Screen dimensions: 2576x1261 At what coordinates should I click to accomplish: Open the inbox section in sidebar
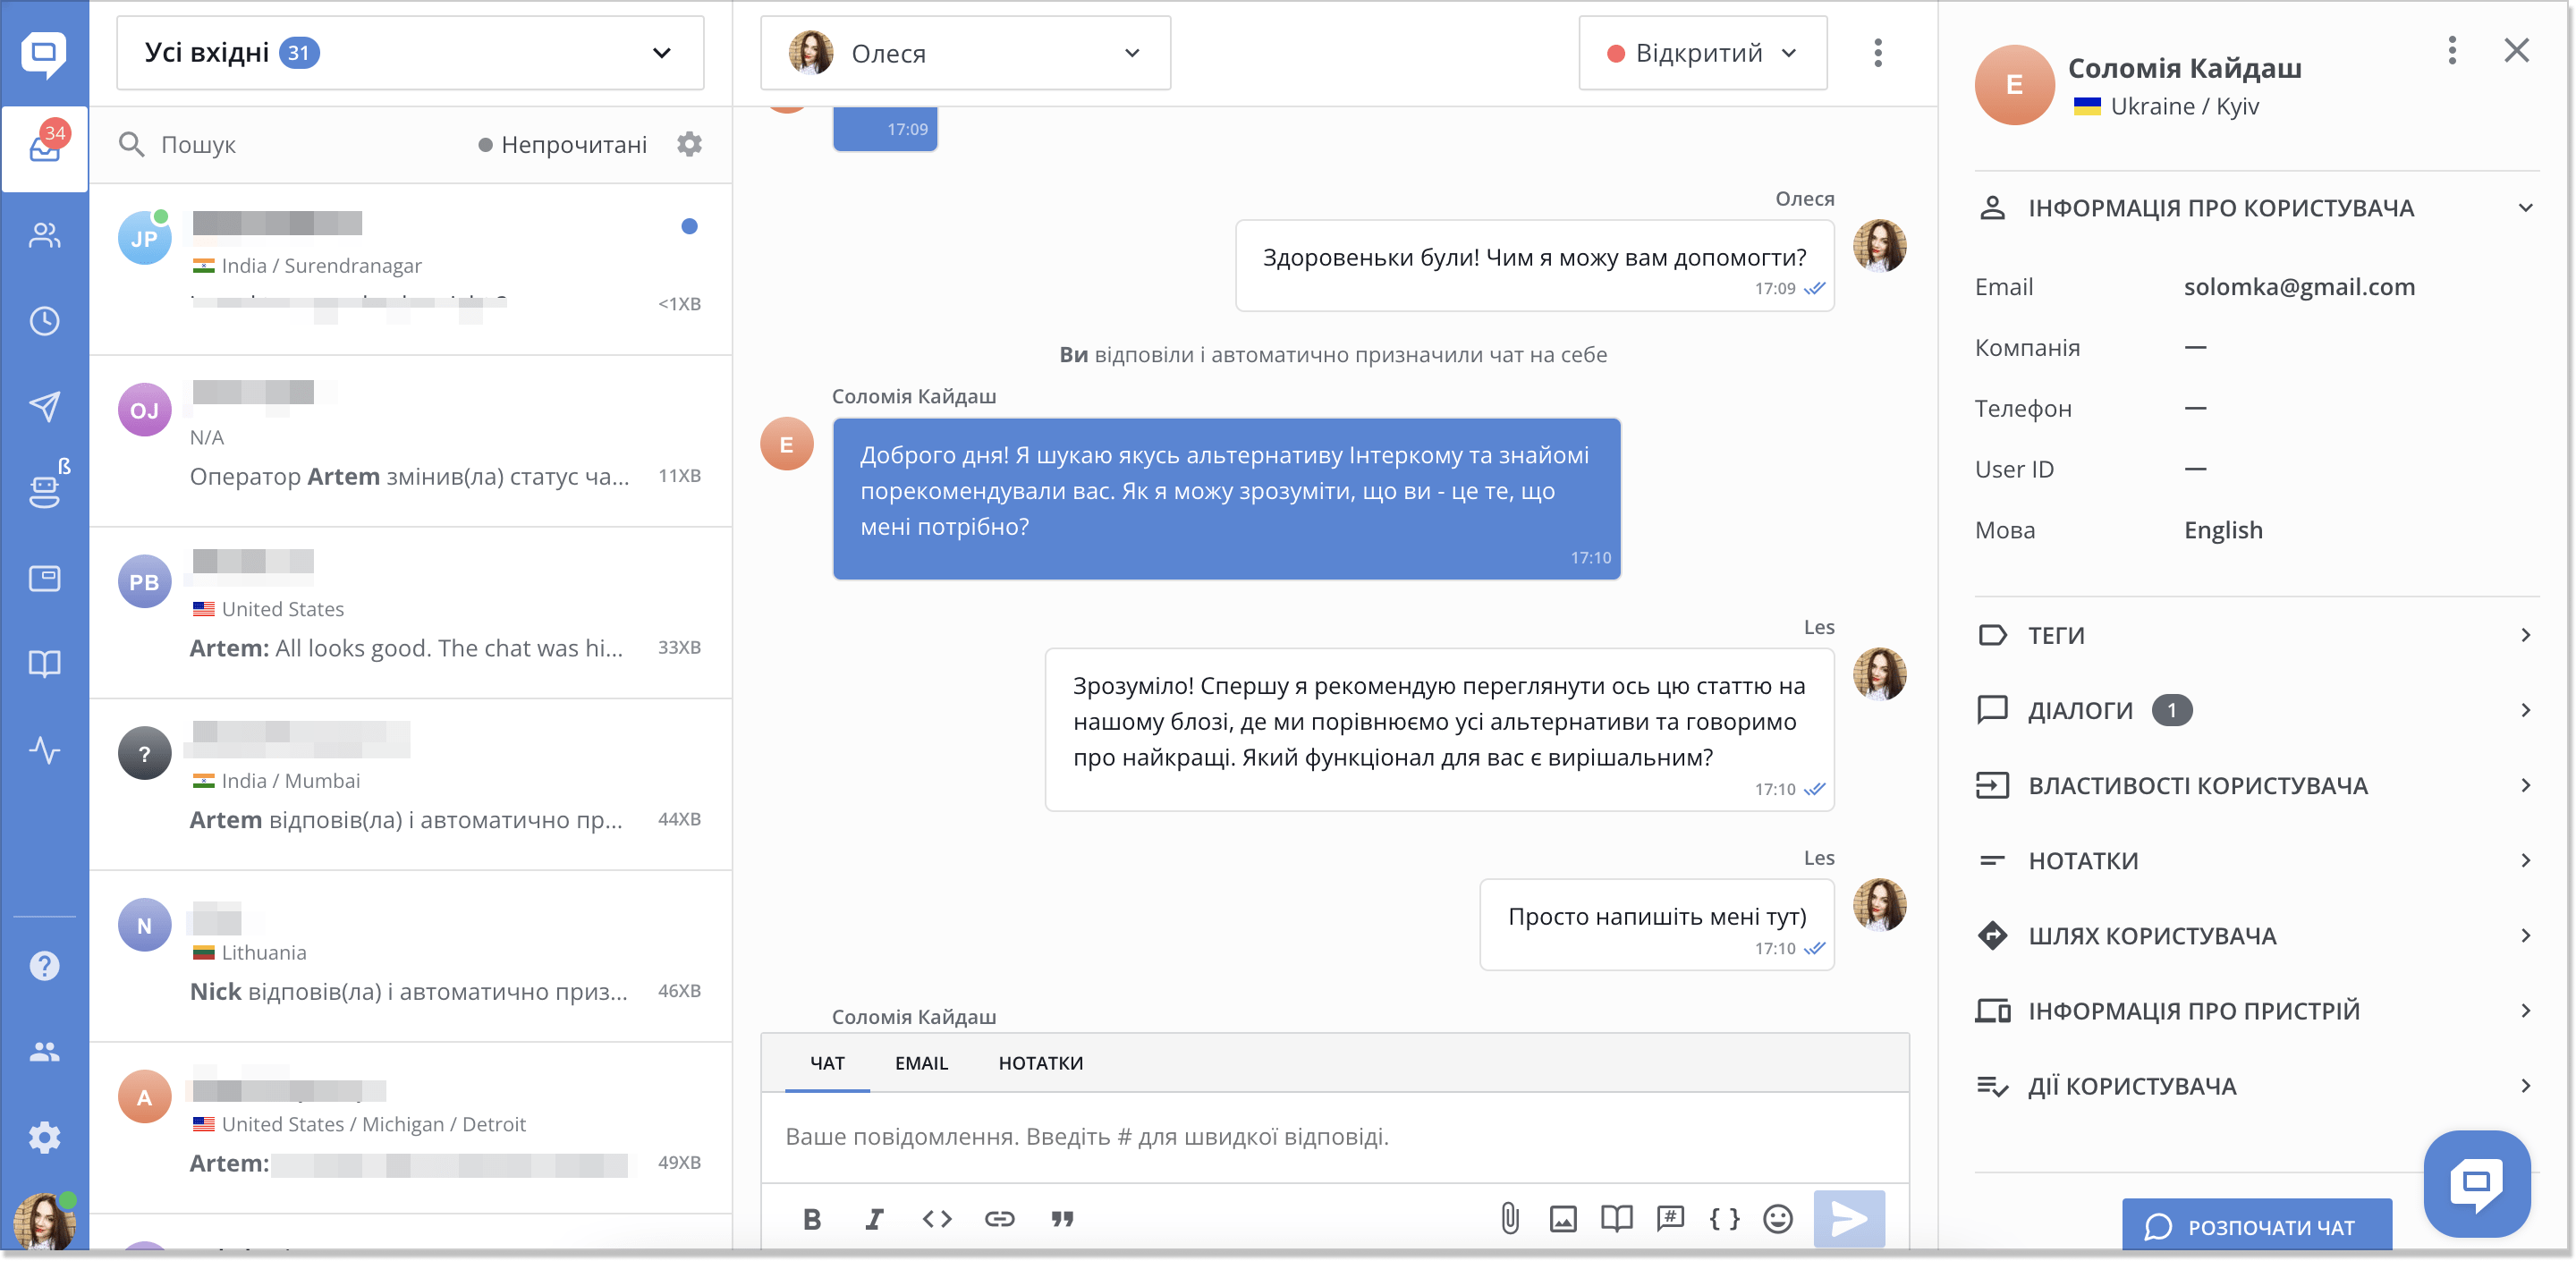[45, 149]
